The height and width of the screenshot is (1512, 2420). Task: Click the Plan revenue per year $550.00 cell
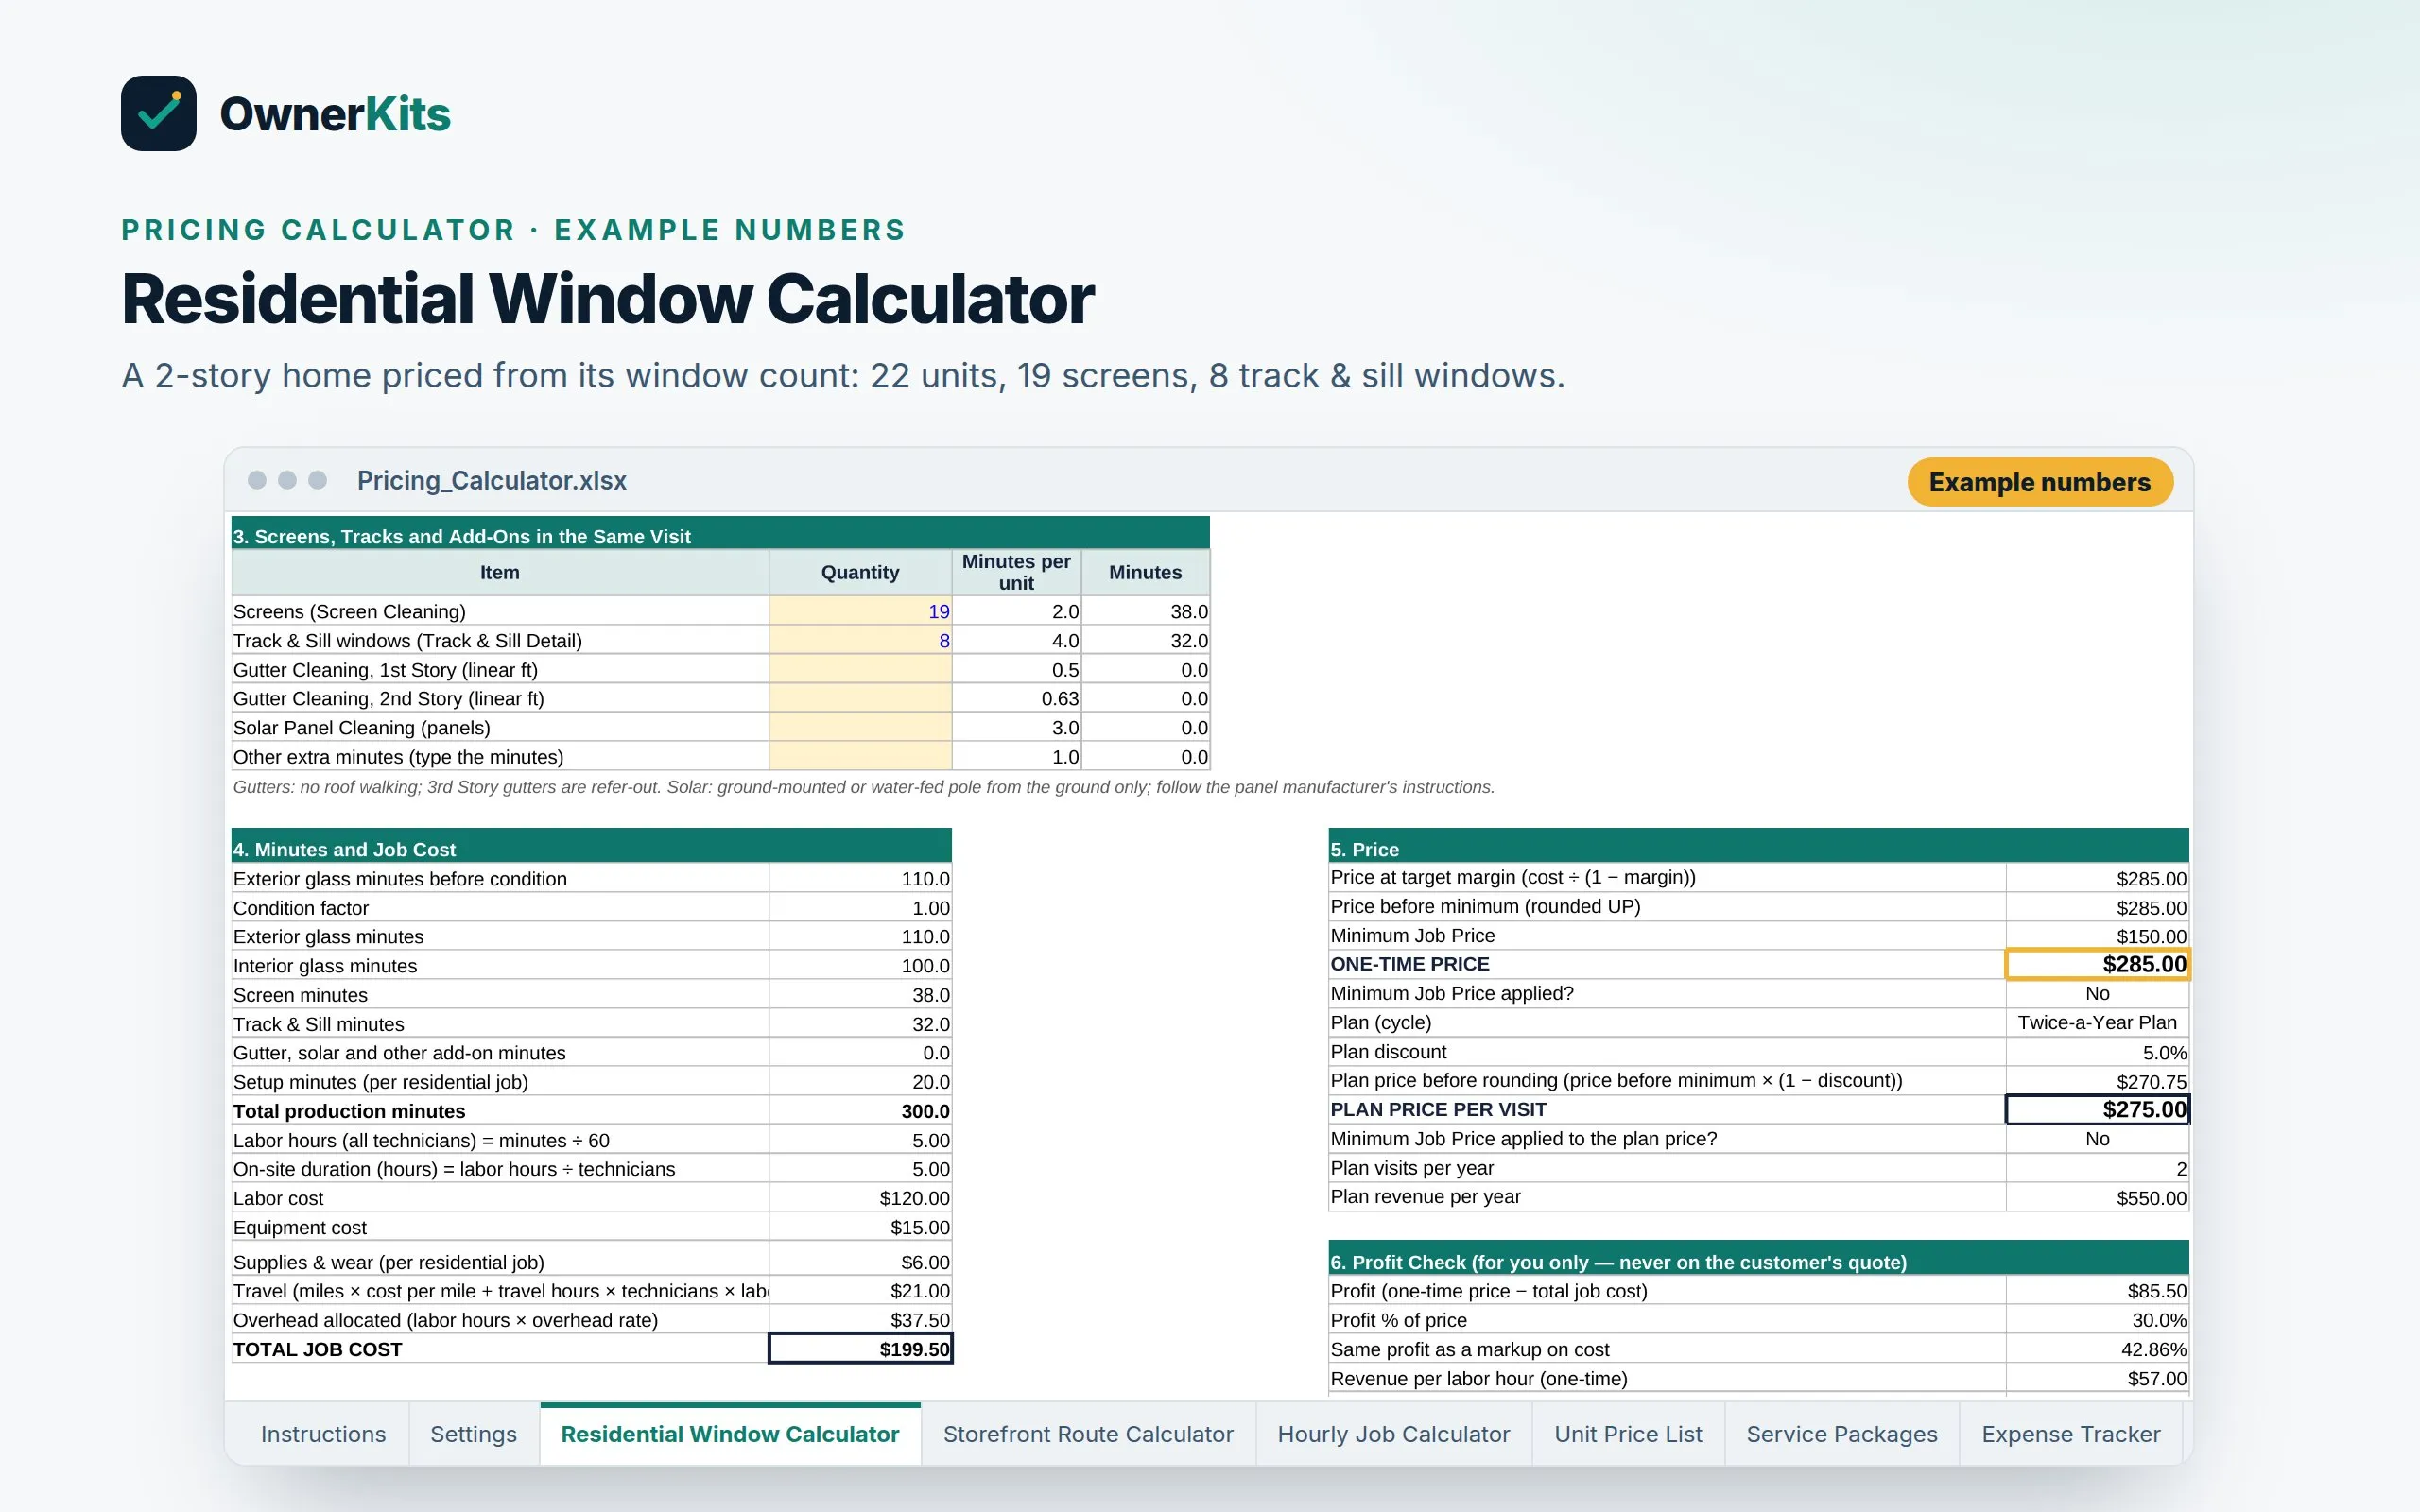[2097, 1197]
